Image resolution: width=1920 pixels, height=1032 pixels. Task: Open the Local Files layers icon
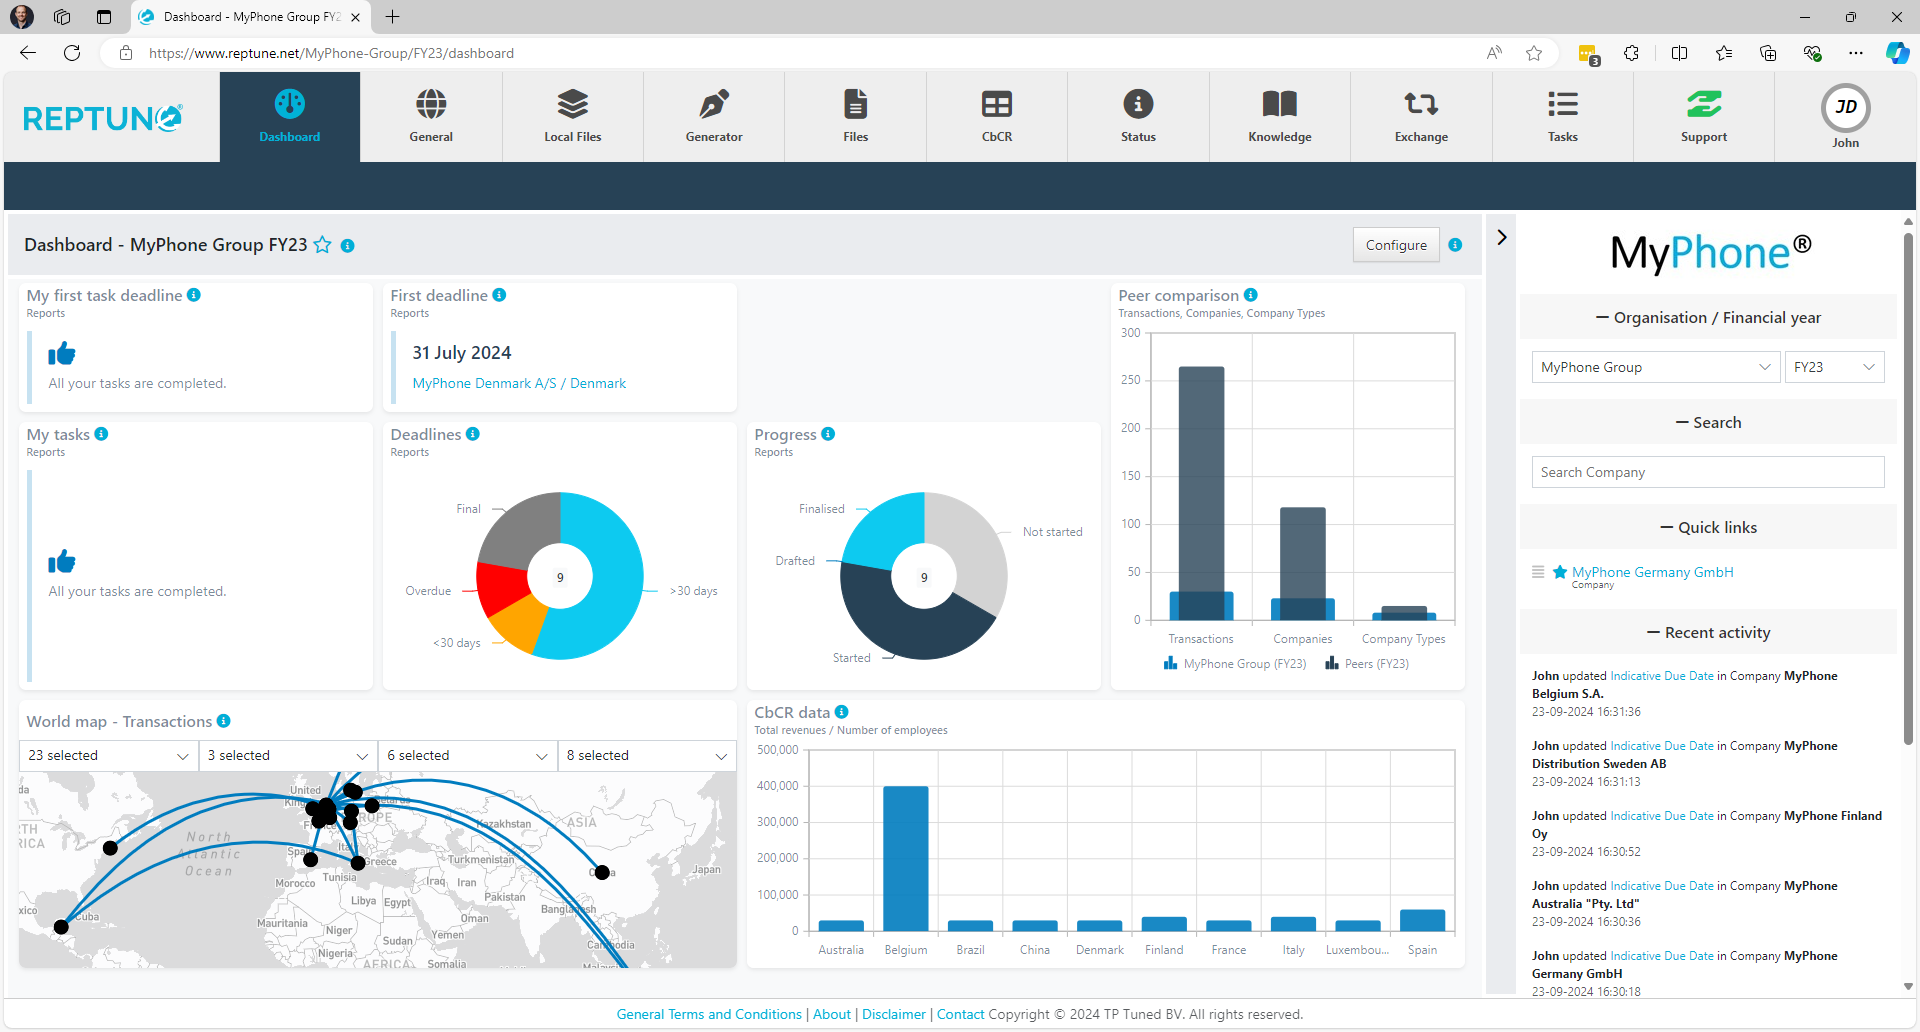(x=572, y=105)
